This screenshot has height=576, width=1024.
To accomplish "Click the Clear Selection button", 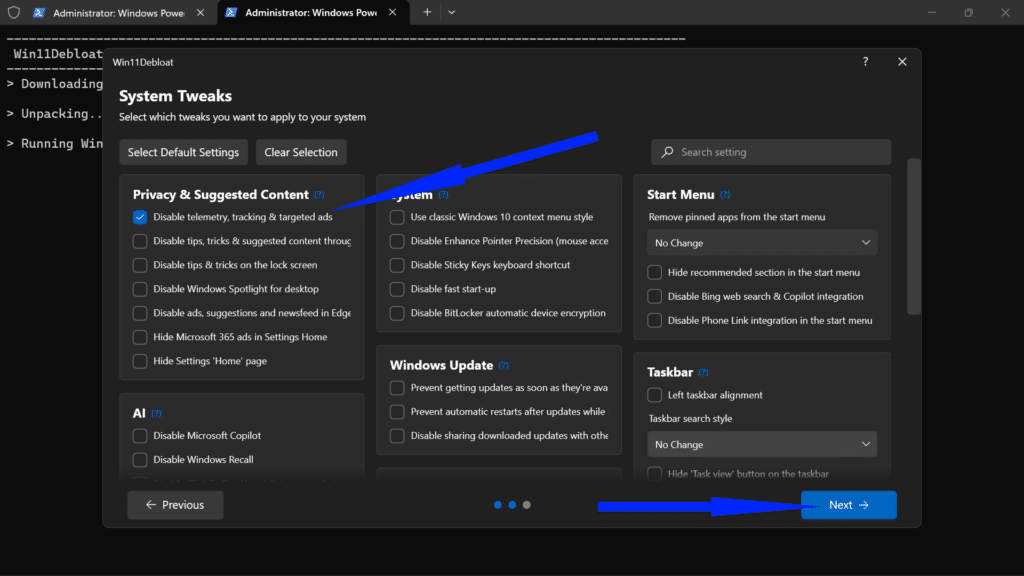I will click(301, 152).
